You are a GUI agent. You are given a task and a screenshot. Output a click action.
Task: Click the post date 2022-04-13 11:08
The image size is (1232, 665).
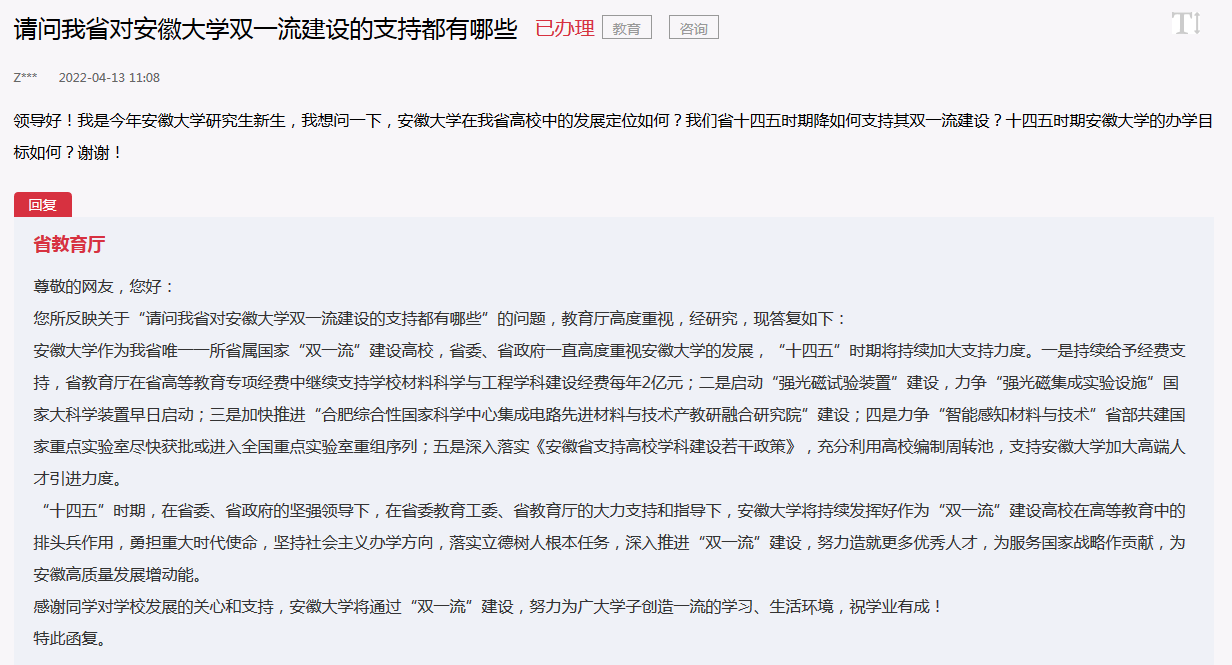[x=109, y=78]
